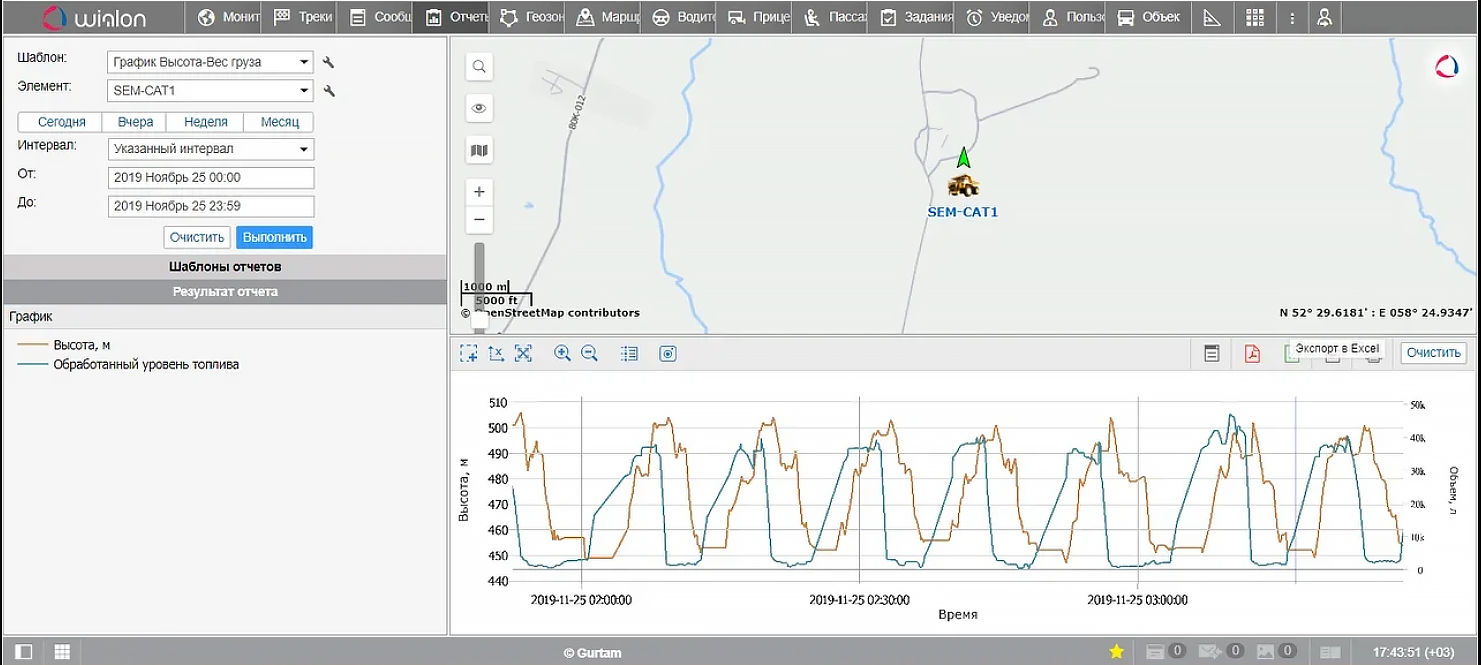The width and height of the screenshot is (1481, 665).
Task: Click the map search magnifier icon
Action: click(x=480, y=67)
